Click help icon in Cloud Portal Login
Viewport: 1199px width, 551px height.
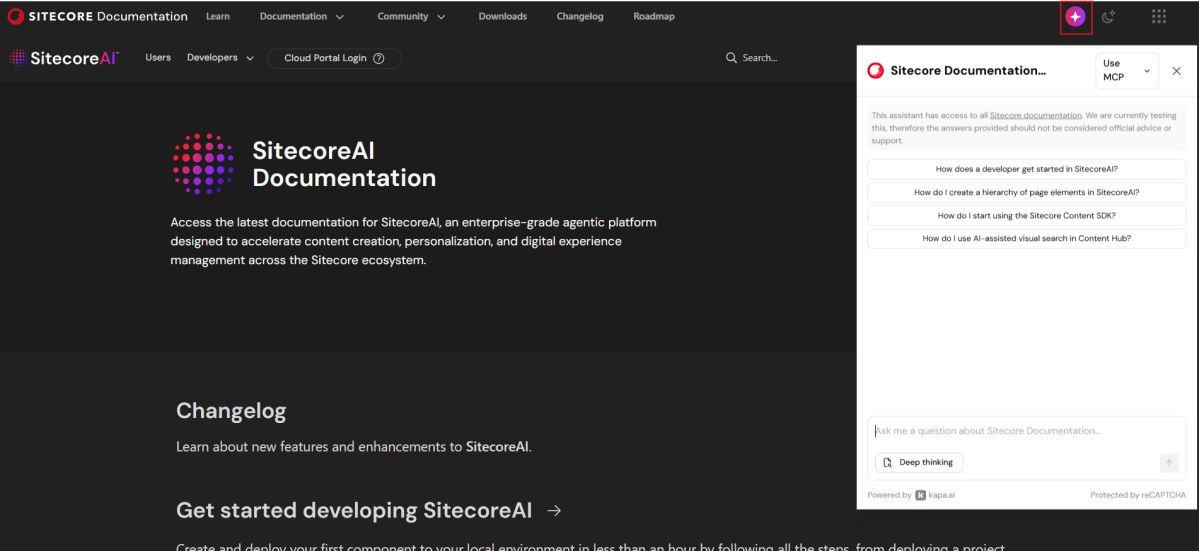pyautogui.click(x=379, y=58)
